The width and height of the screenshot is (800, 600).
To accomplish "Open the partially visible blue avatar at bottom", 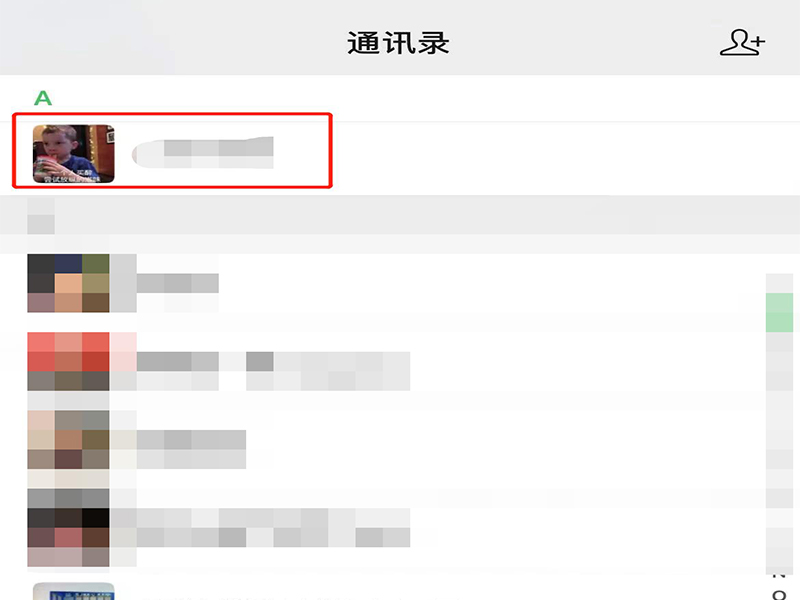I will (x=73, y=591).
